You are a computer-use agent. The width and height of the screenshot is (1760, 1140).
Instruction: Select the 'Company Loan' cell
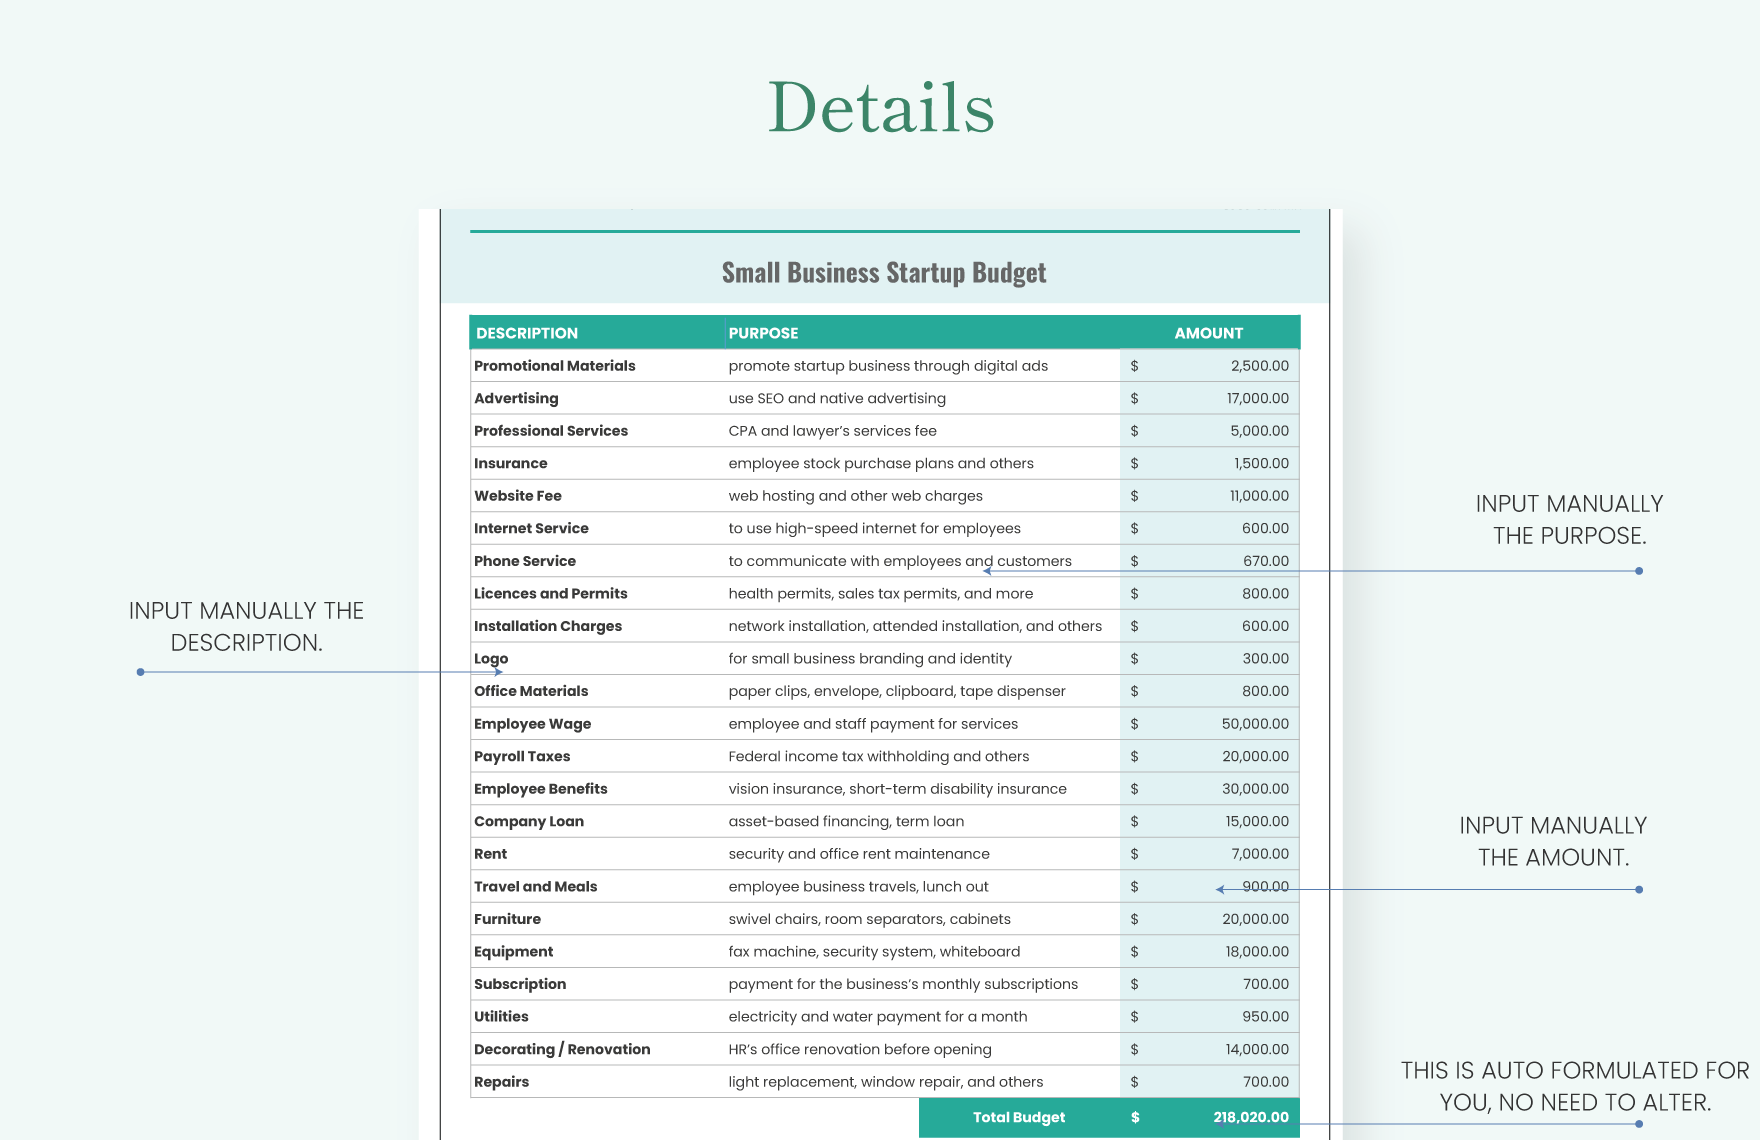pyautogui.click(x=529, y=821)
